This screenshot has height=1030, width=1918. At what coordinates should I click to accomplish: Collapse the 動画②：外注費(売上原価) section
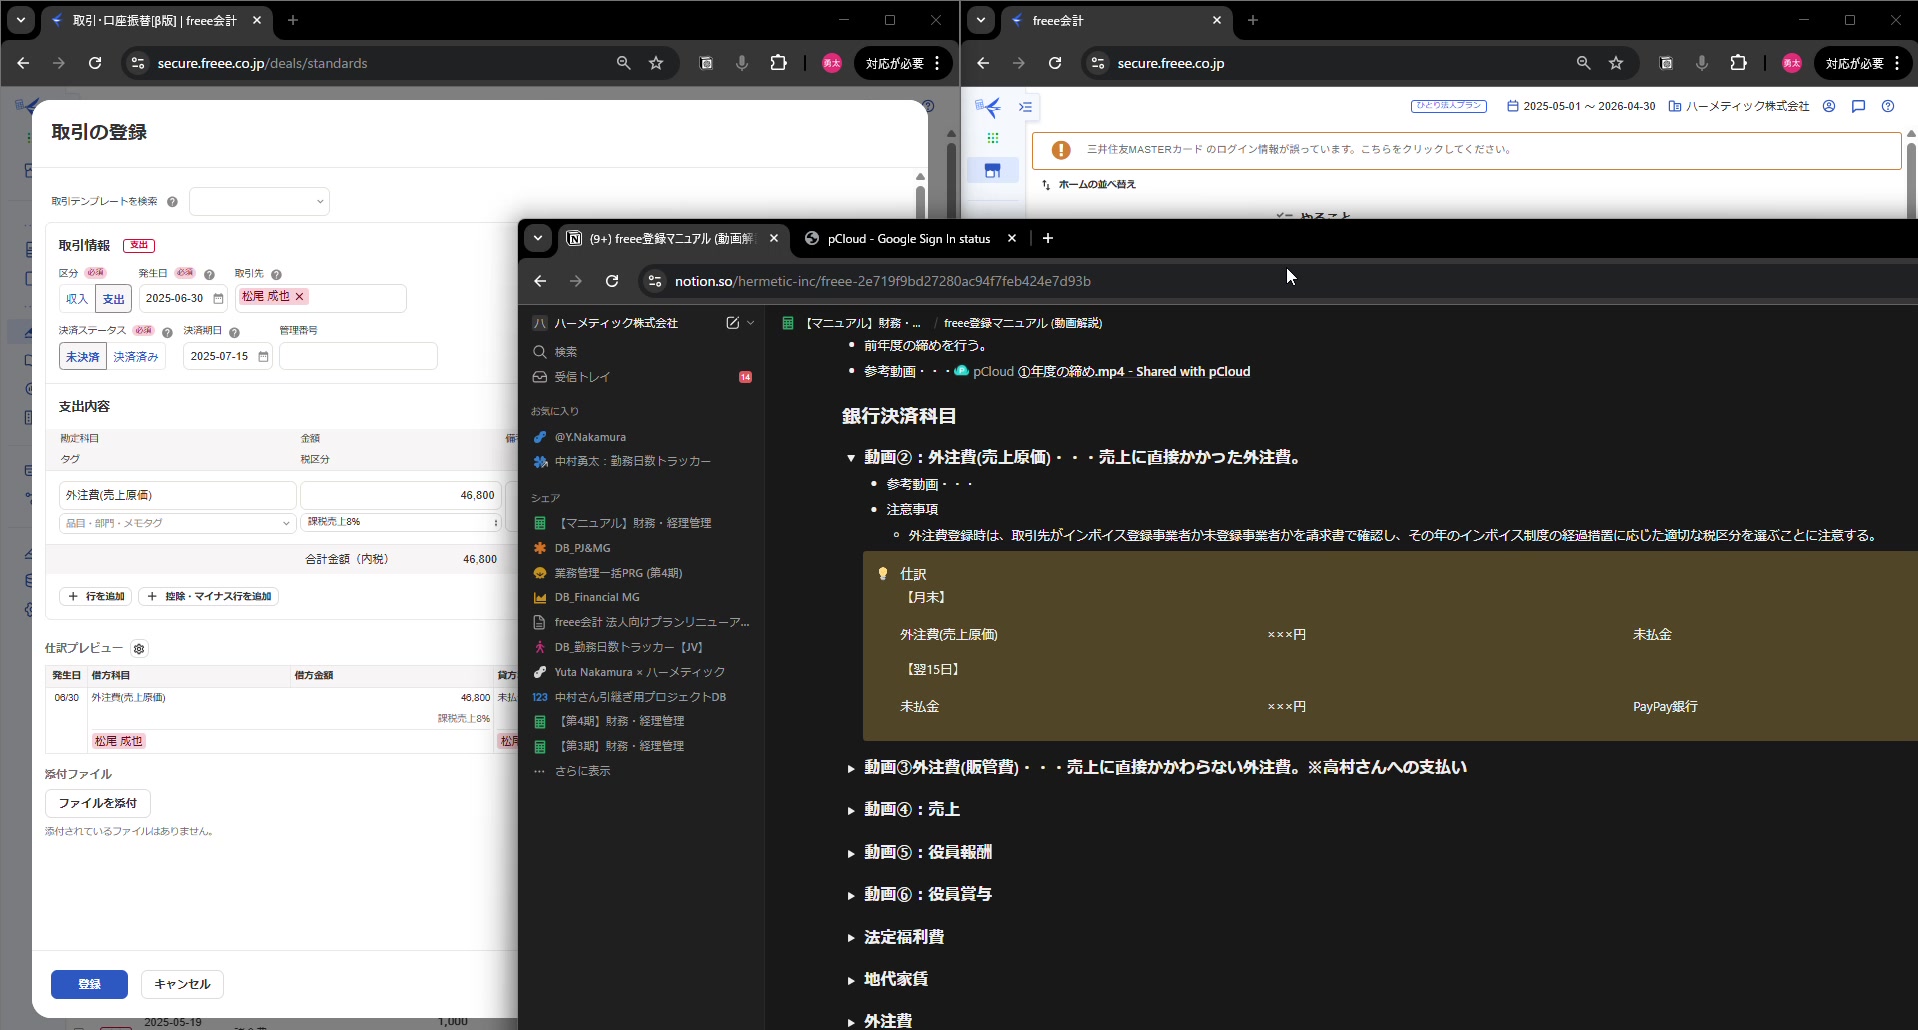click(x=851, y=458)
